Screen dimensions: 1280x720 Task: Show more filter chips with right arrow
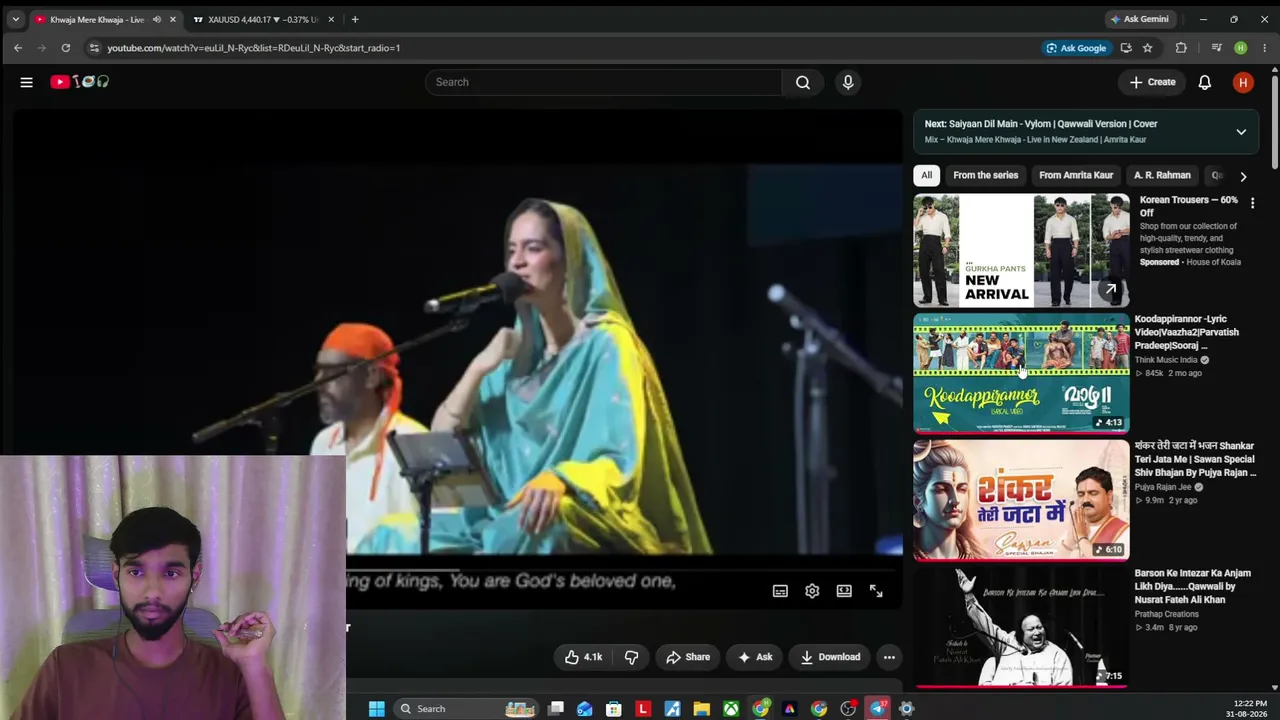click(1243, 176)
